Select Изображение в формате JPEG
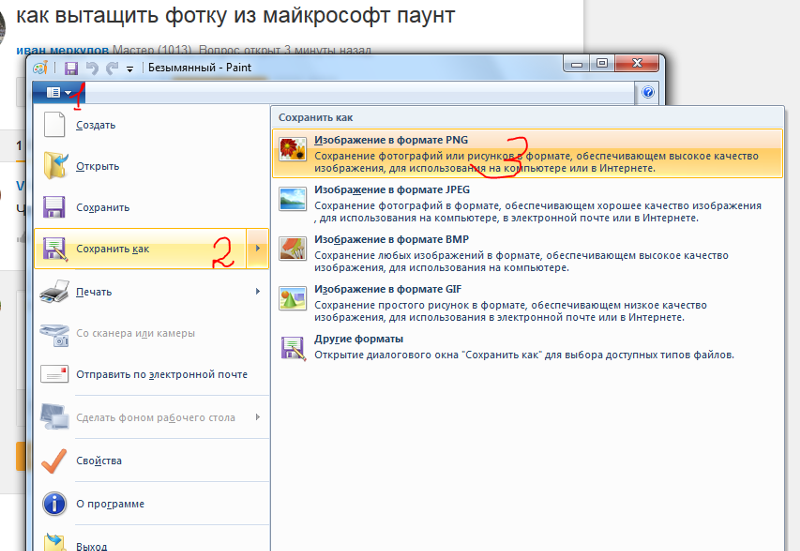 tap(528, 203)
